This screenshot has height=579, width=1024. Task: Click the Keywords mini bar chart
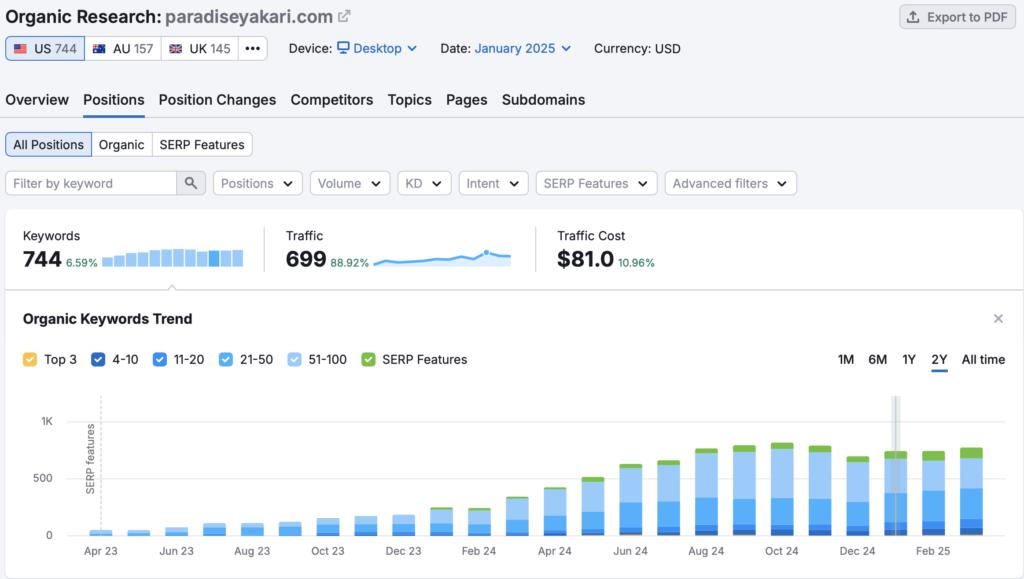tap(172, 258)
